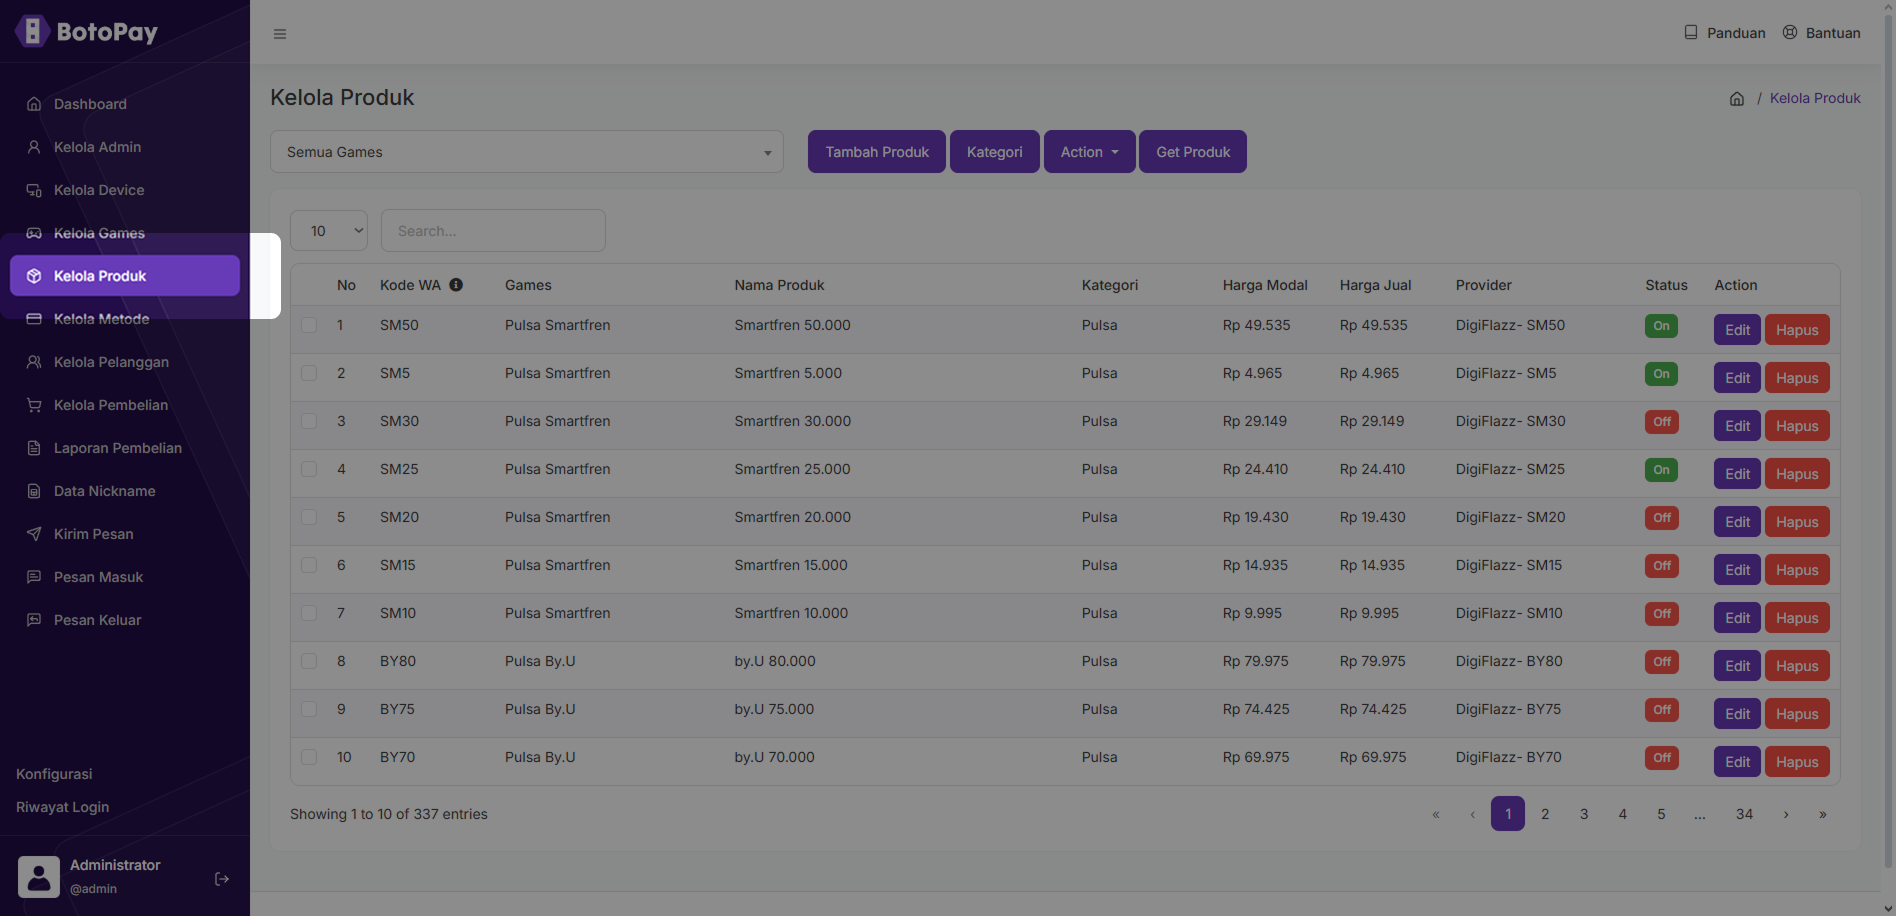This screenshot has width=1896, height=916.
Task: Click Edit for Smartfren 50.000
Action: point(1737,330)
